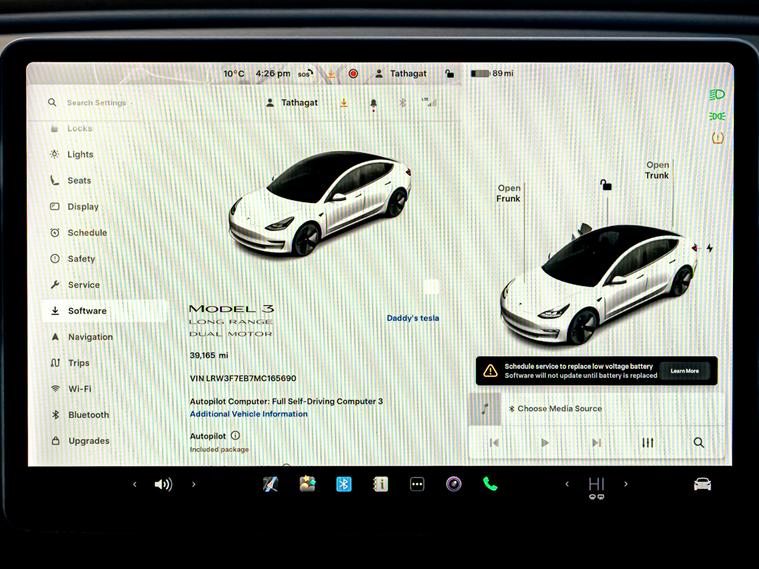
Task: Open media equalizer settings icon
Action: click(647, 443)
